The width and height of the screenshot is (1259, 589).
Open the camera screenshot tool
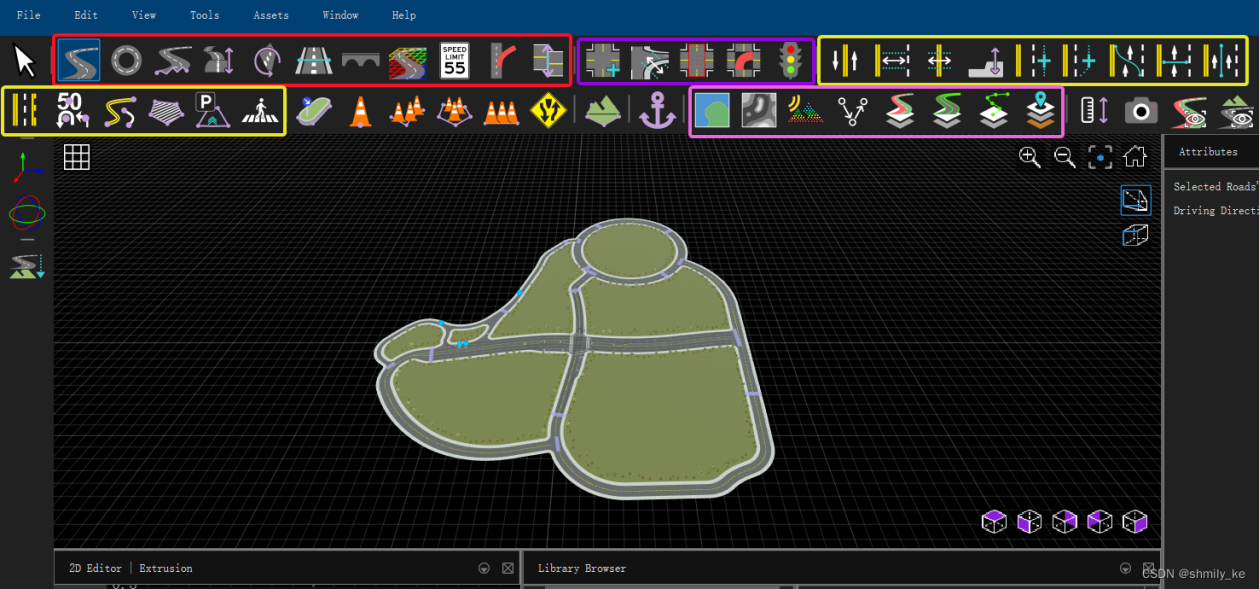tap(1141, 111)
